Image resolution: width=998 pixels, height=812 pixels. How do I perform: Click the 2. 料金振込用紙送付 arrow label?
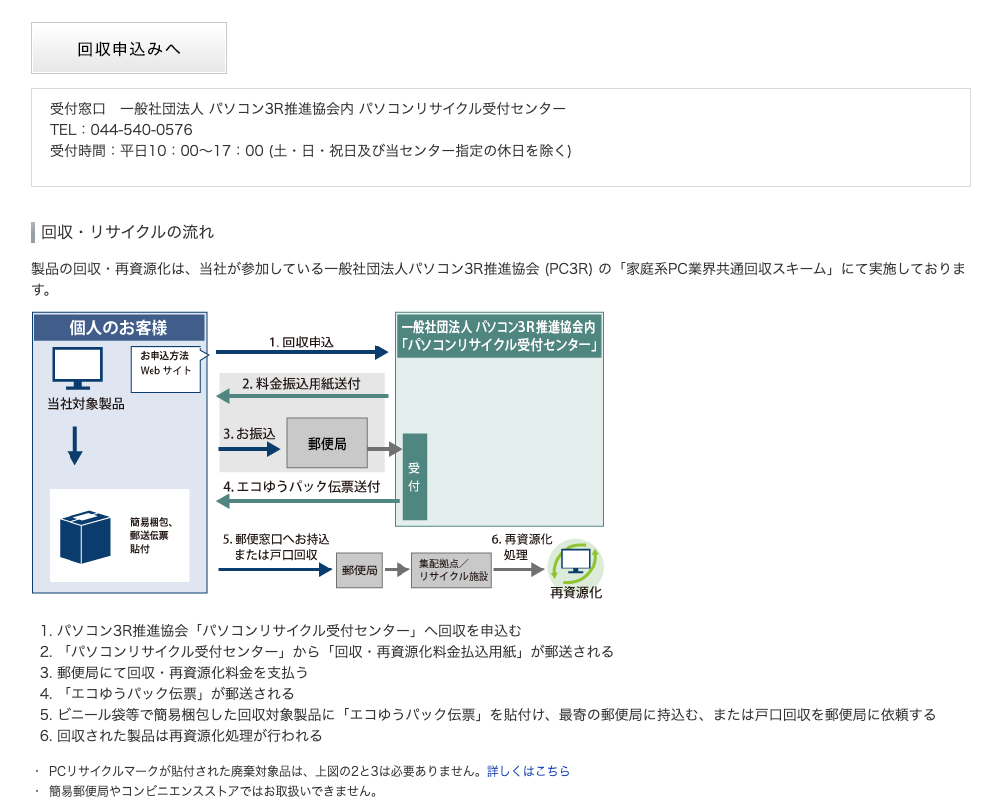coord(300,383)
